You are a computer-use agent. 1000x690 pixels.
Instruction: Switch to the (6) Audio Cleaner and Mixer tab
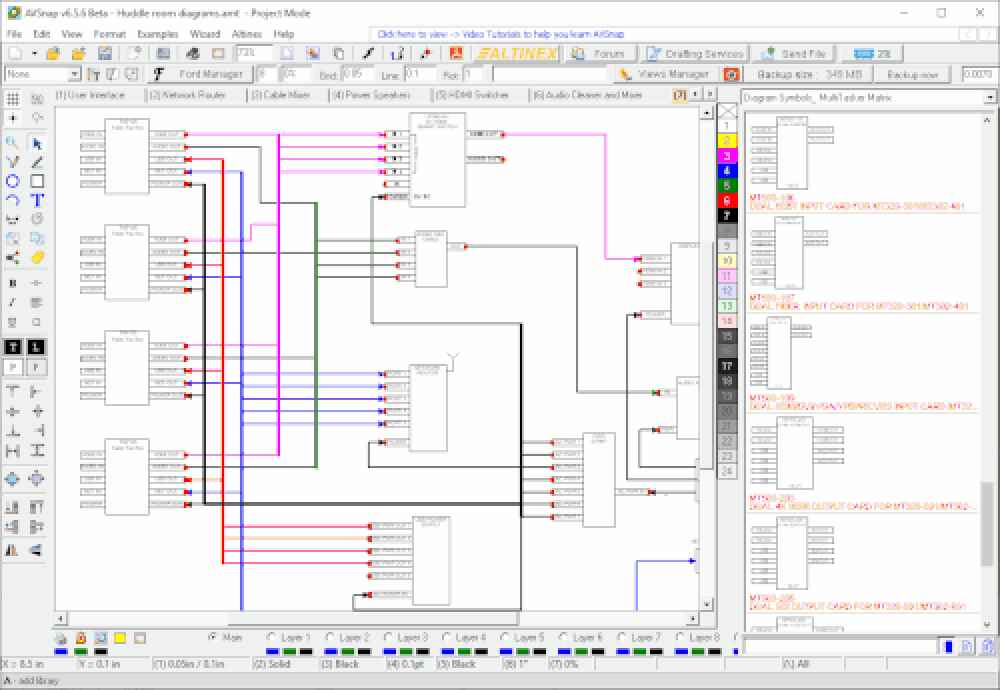click(587, 95)
